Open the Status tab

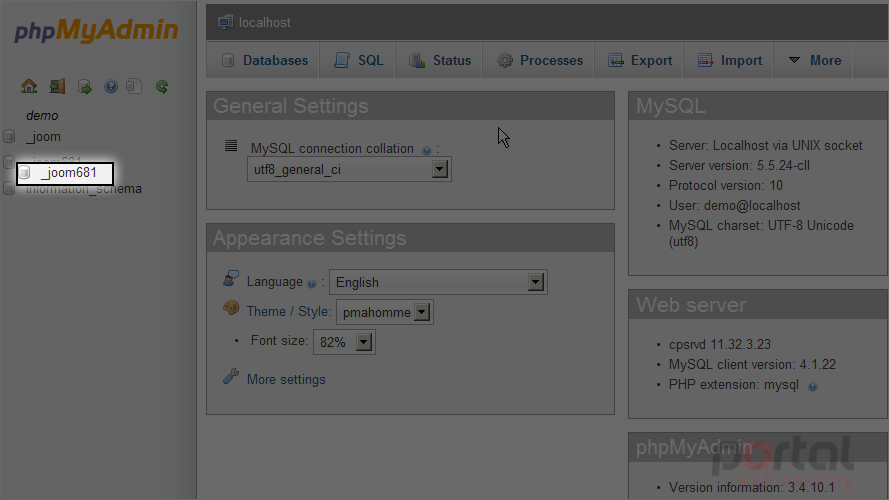pos(439,60)
